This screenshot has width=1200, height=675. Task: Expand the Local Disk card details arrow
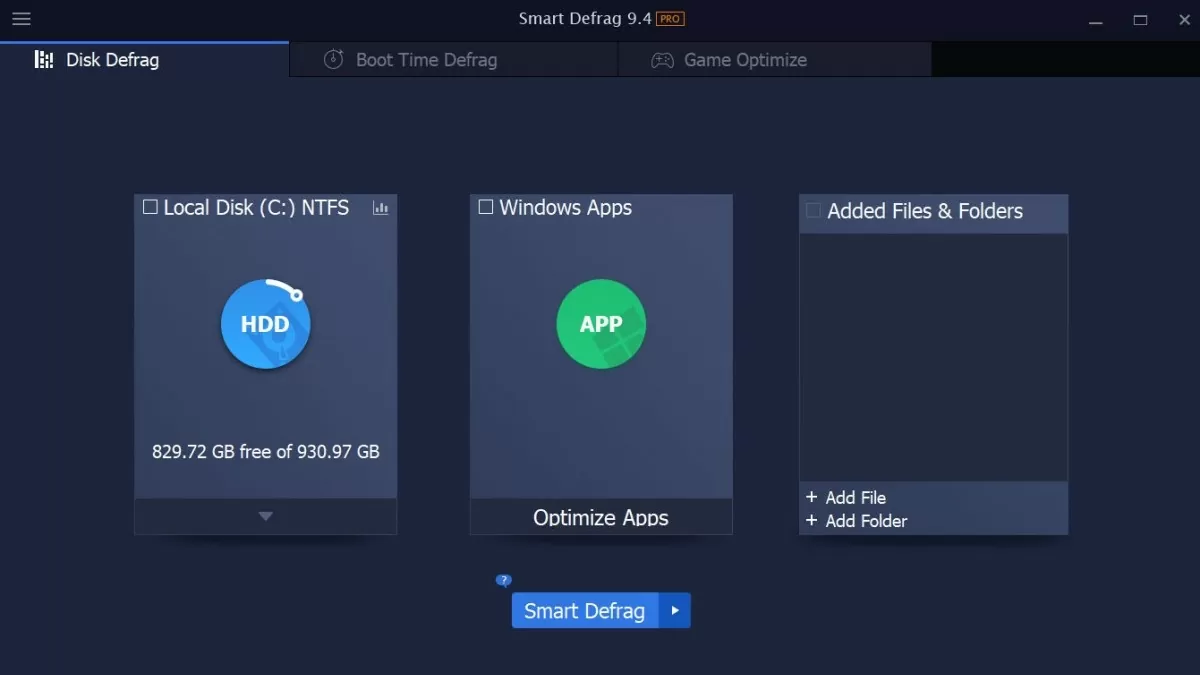coord(265,516)
